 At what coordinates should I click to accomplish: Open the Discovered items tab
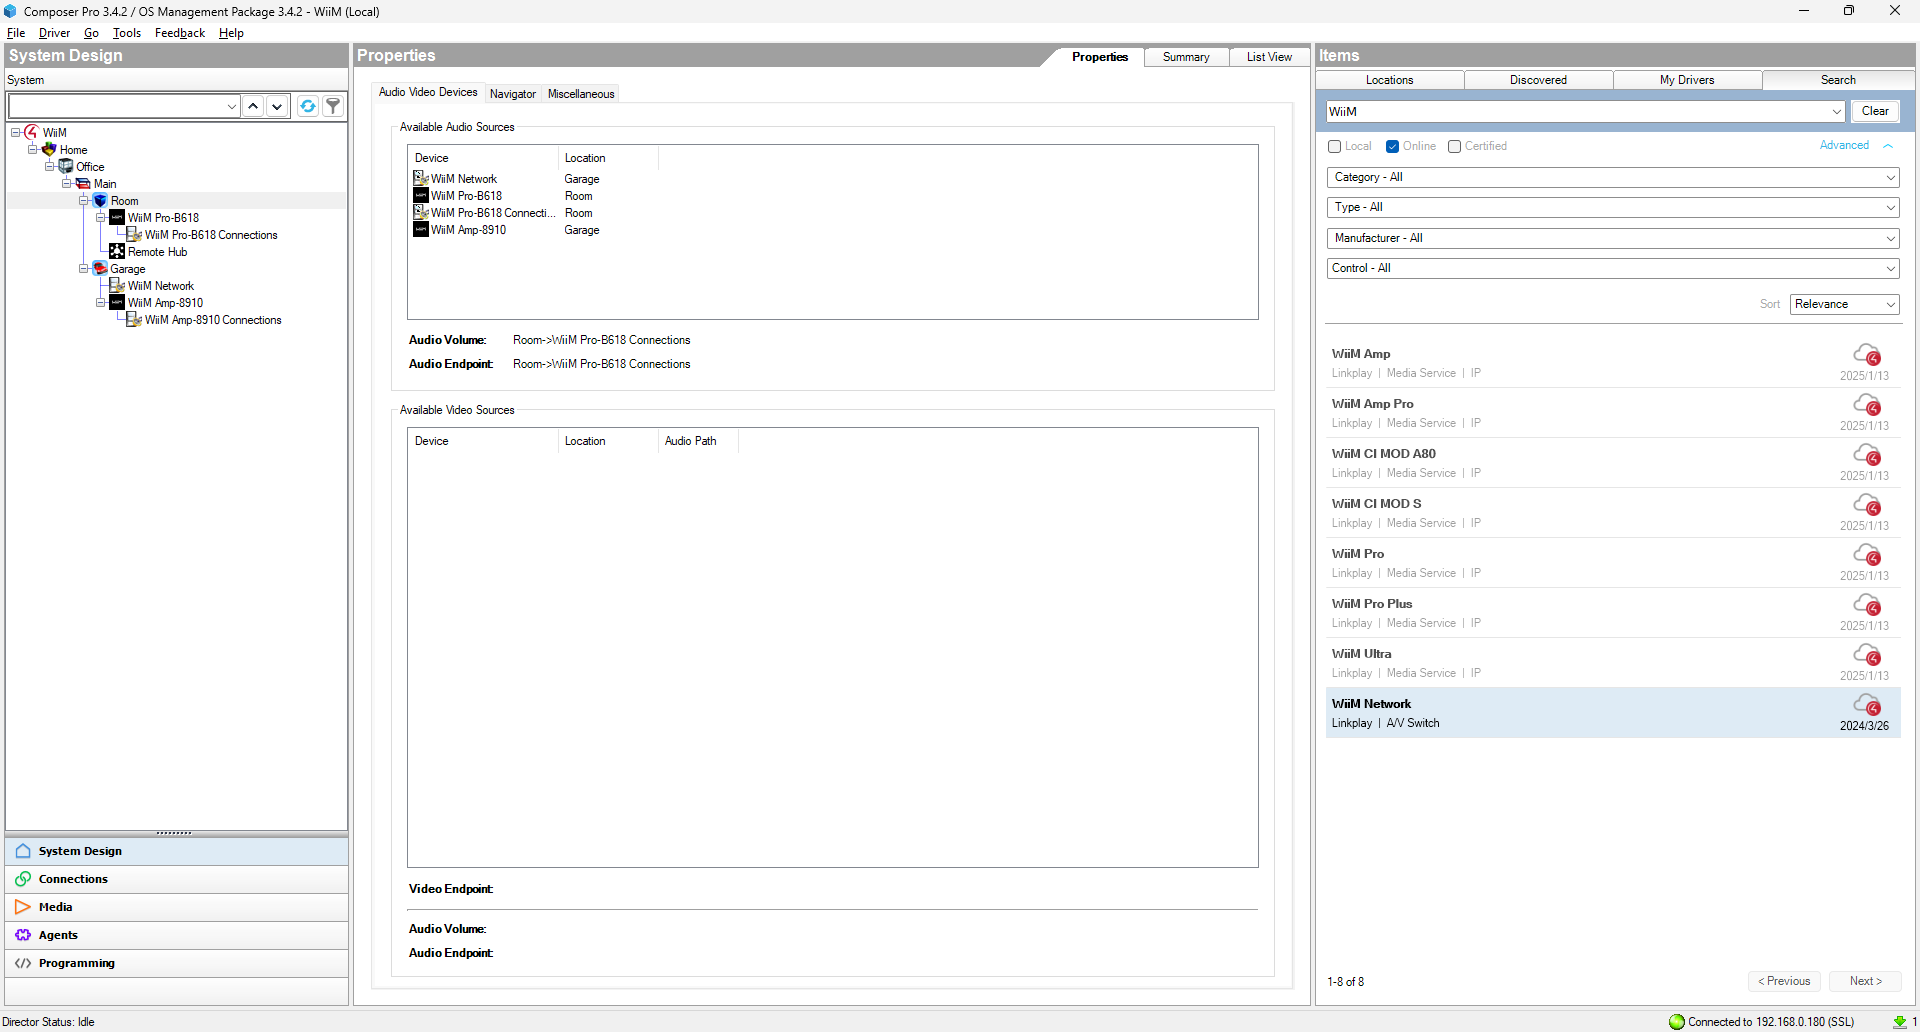point(1538,80)
